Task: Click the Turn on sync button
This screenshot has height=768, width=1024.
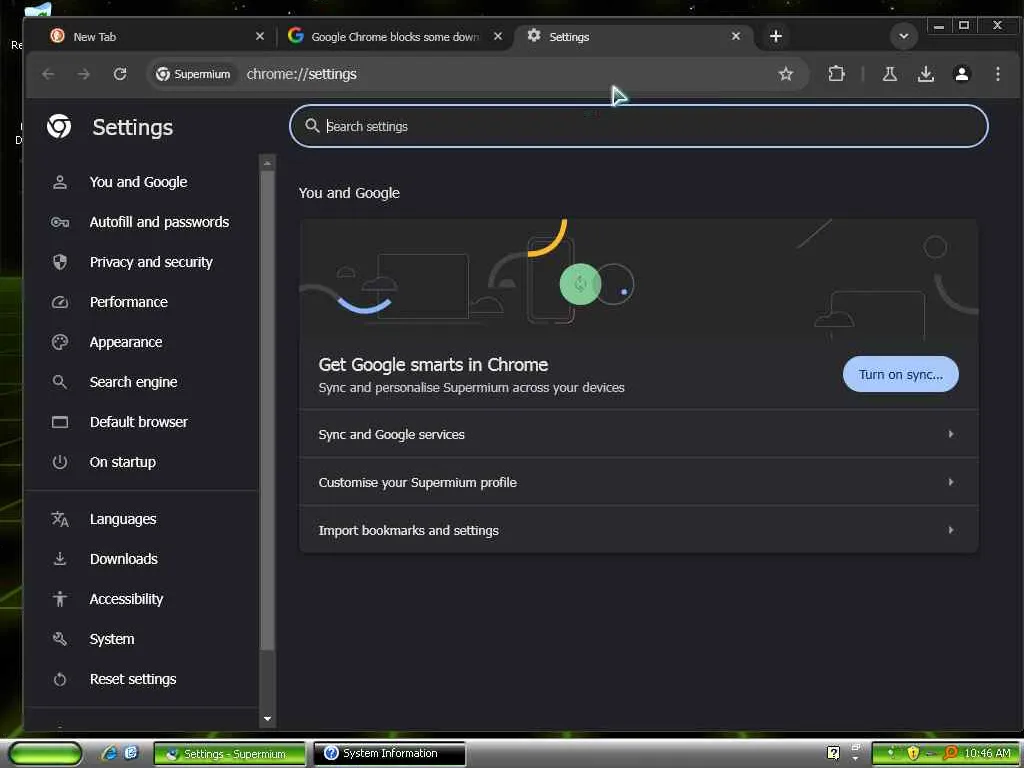Action: [901, 374]
